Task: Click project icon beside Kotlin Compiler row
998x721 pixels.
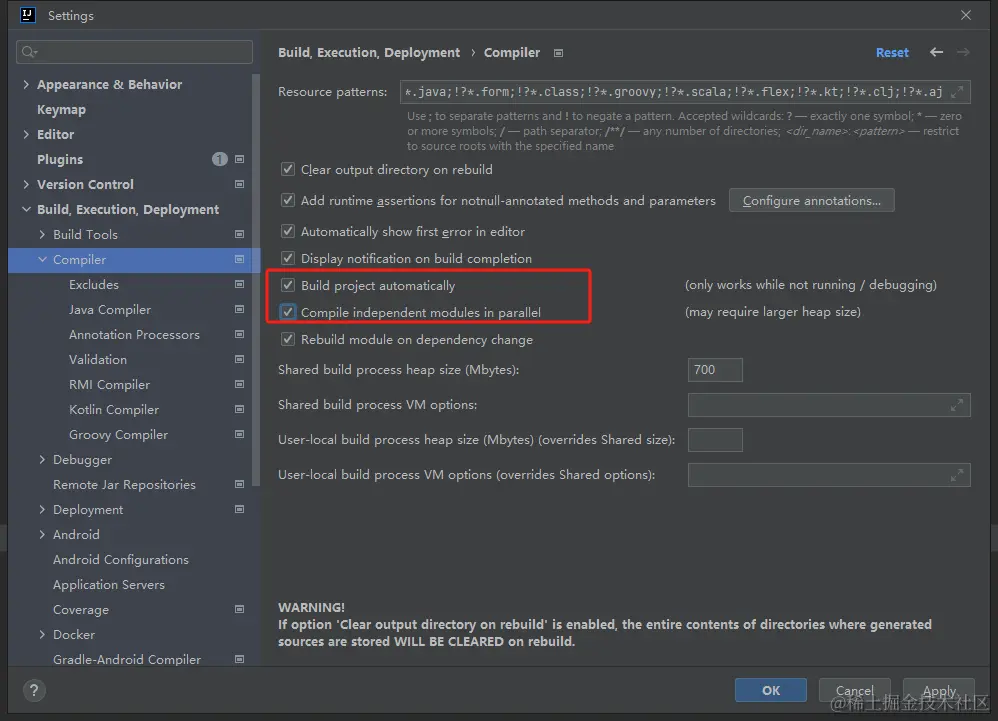Action: pyautogui.click(x=239, y=409)
